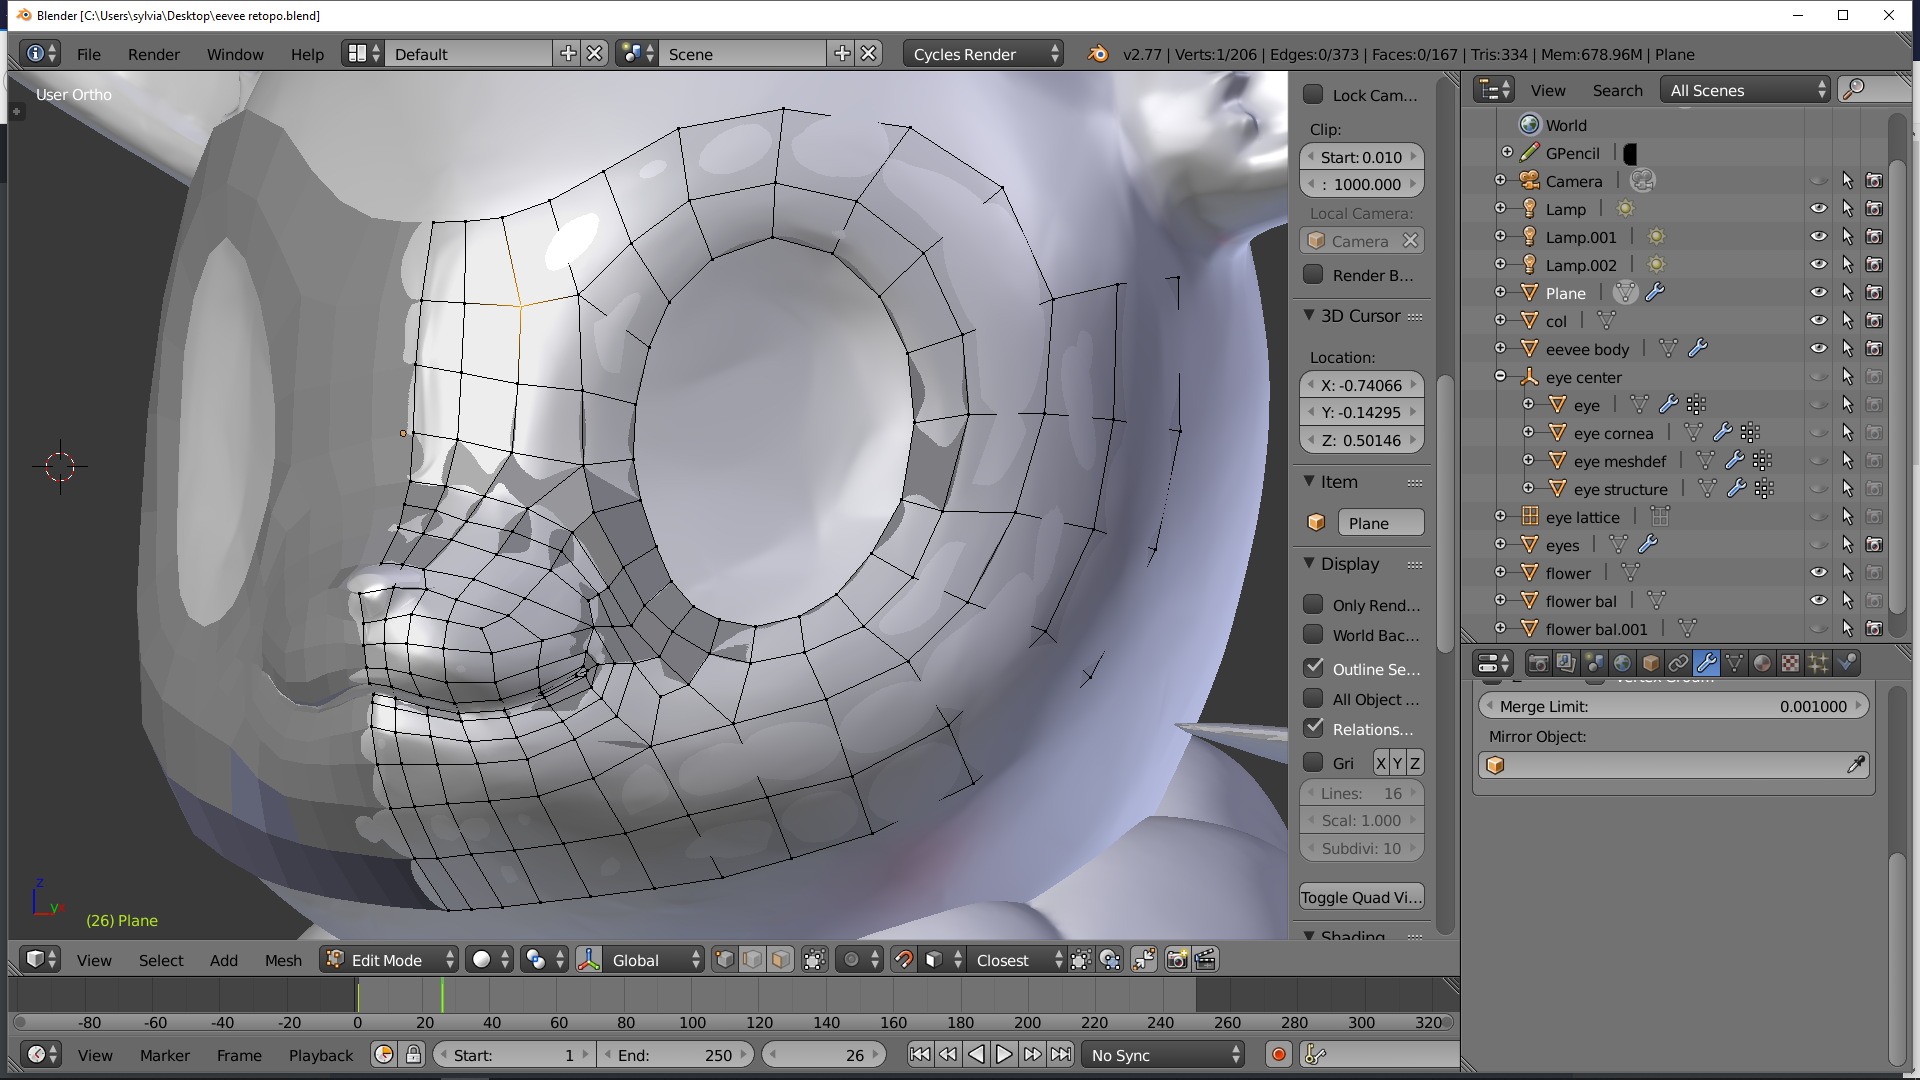Open Render properties via camera icon
The height and width of the screenshot is (1080, 1920).
[x=1539, y=663]
